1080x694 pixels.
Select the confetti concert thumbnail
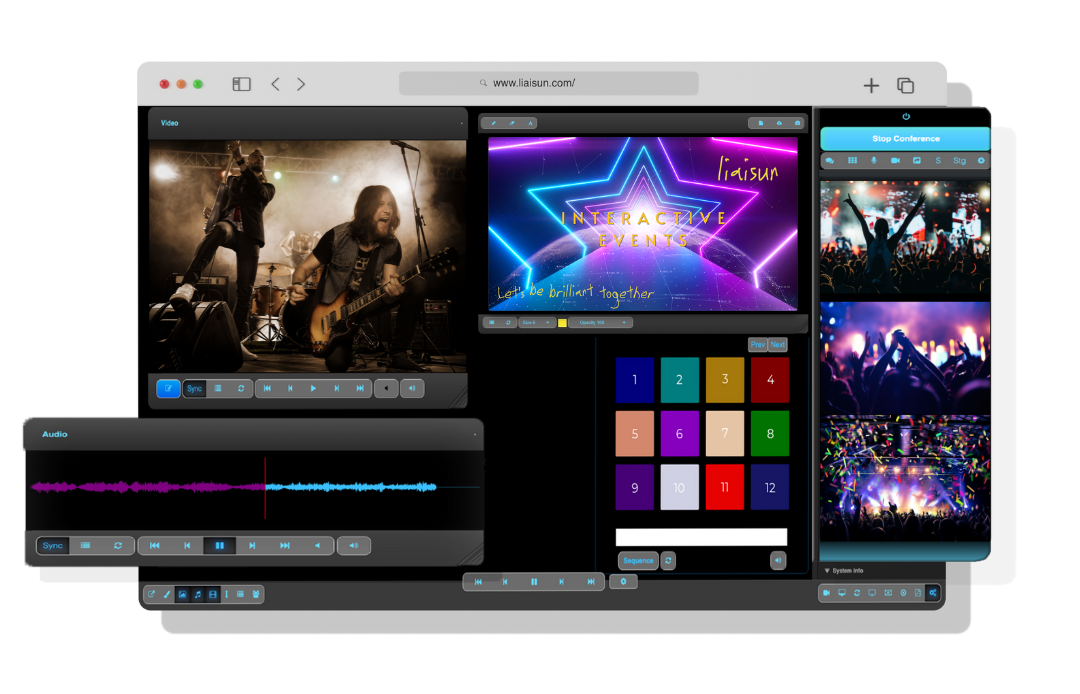pyautogui.click(x=905, y=478)
